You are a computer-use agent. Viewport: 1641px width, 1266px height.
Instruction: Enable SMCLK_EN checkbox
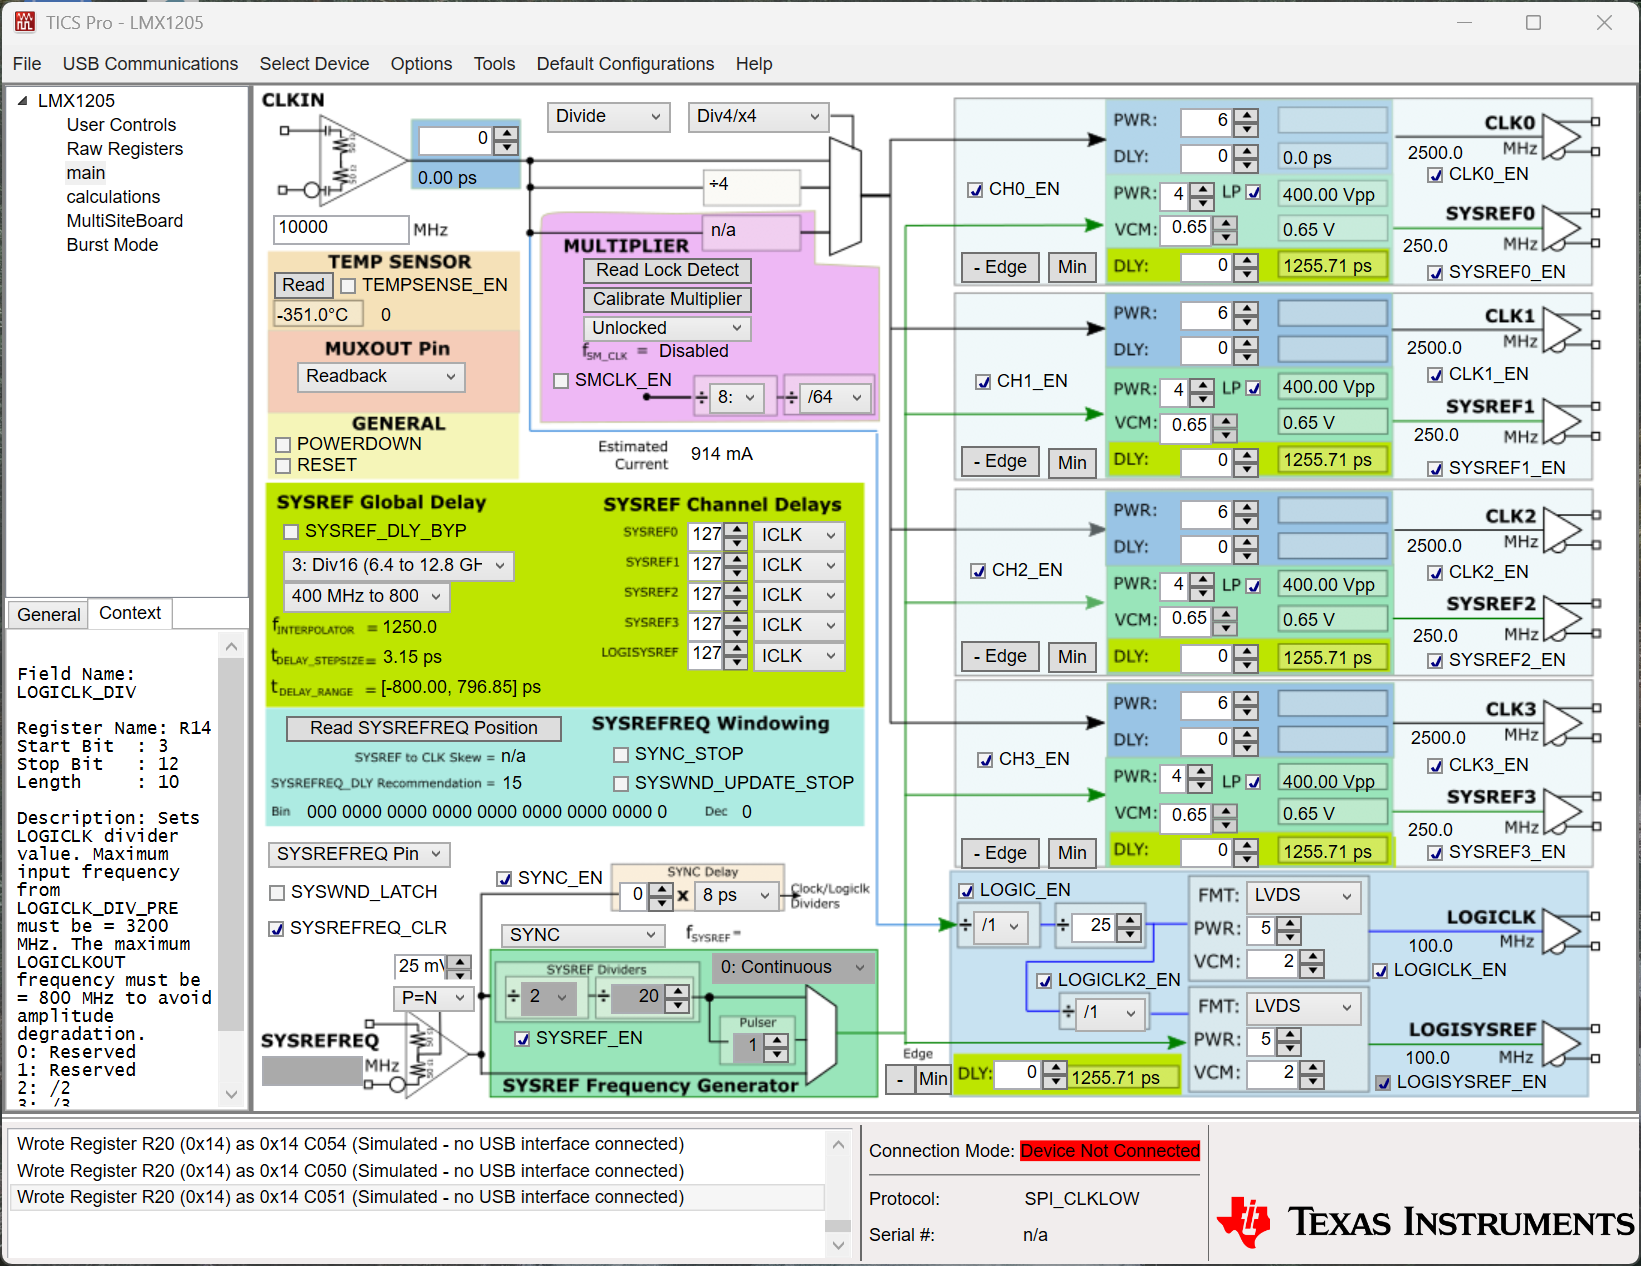click(x=561, y=381)
